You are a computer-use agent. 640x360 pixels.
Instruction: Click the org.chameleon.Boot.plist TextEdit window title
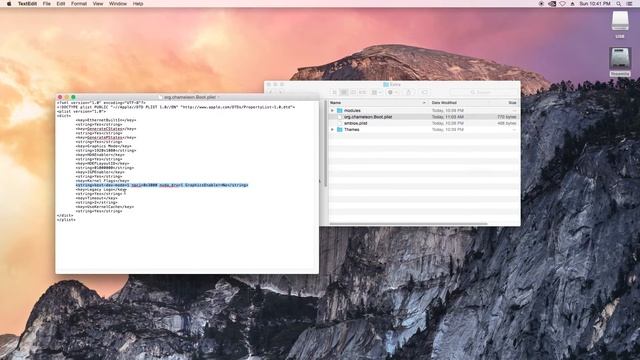click(190, 97)
